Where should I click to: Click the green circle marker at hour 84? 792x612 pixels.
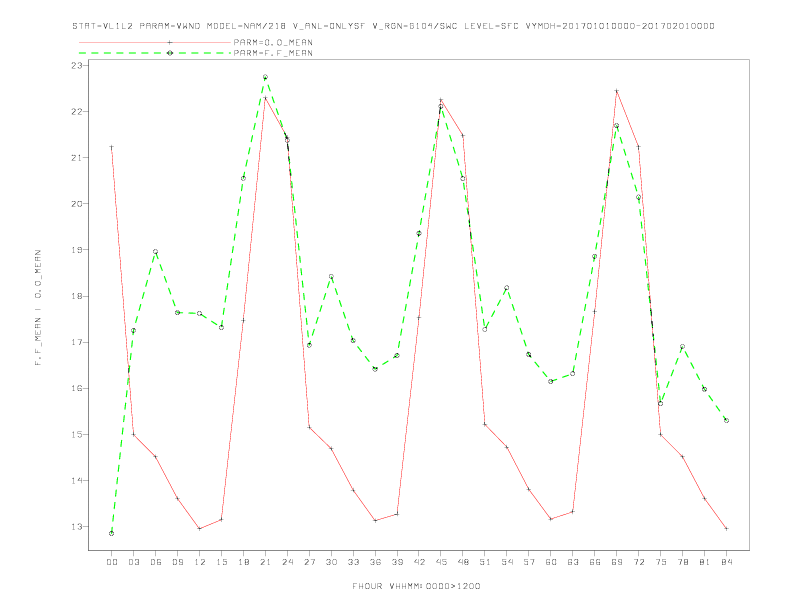tap(726, 420)
